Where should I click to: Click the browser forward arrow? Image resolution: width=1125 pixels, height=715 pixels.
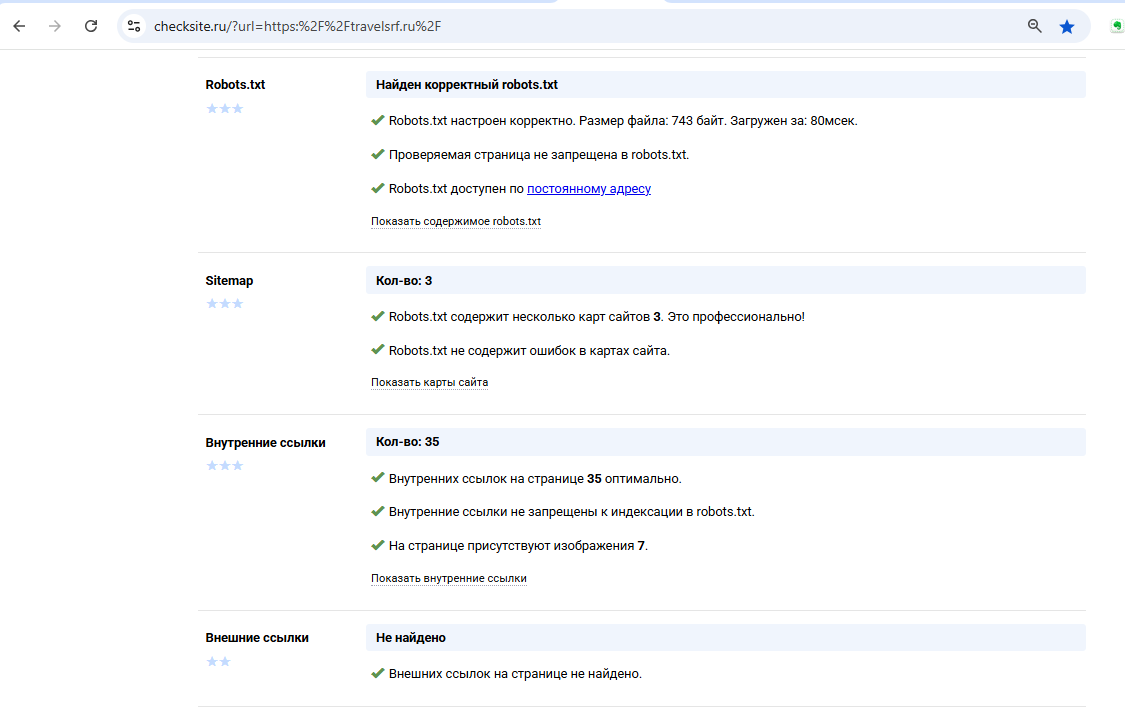55,26
